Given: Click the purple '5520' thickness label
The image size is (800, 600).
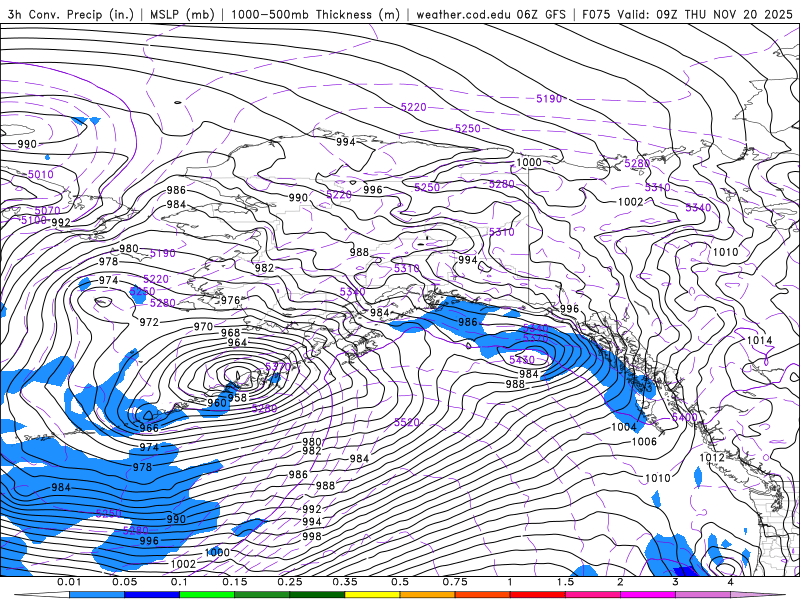Looking at the screenshot, I should click(407, 422).
